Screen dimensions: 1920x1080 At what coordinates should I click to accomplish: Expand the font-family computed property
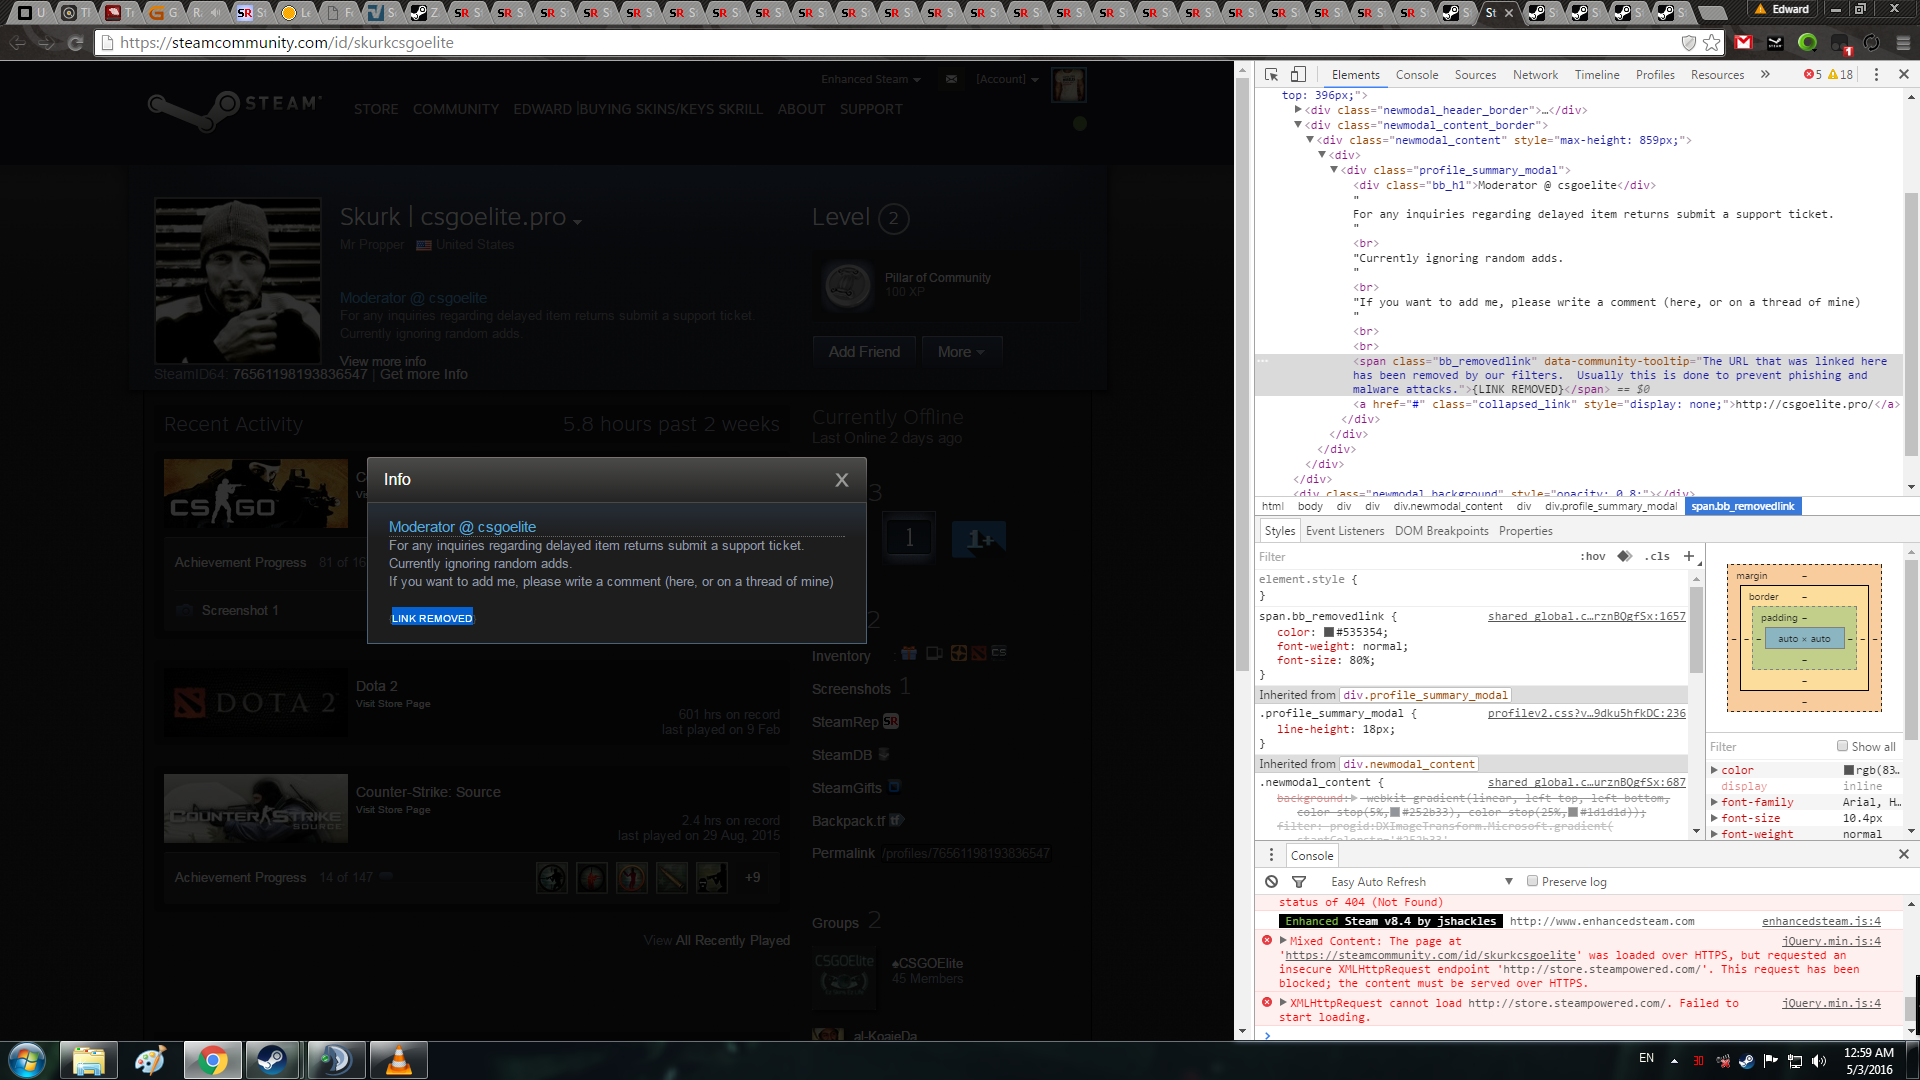click(1714, 802)
